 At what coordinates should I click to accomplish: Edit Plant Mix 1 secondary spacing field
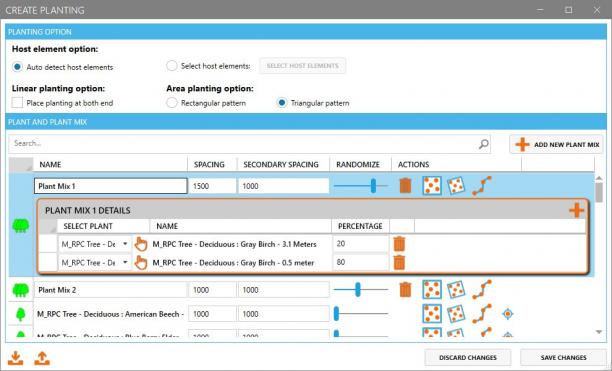(284, 186)
